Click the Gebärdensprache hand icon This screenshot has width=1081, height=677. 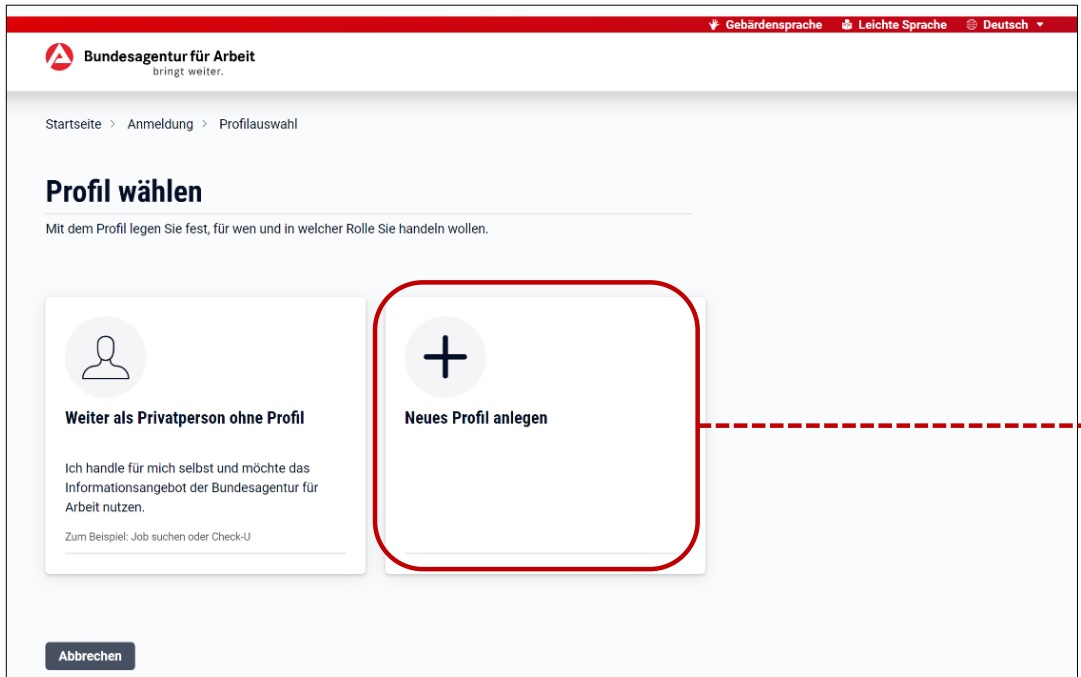714,25
